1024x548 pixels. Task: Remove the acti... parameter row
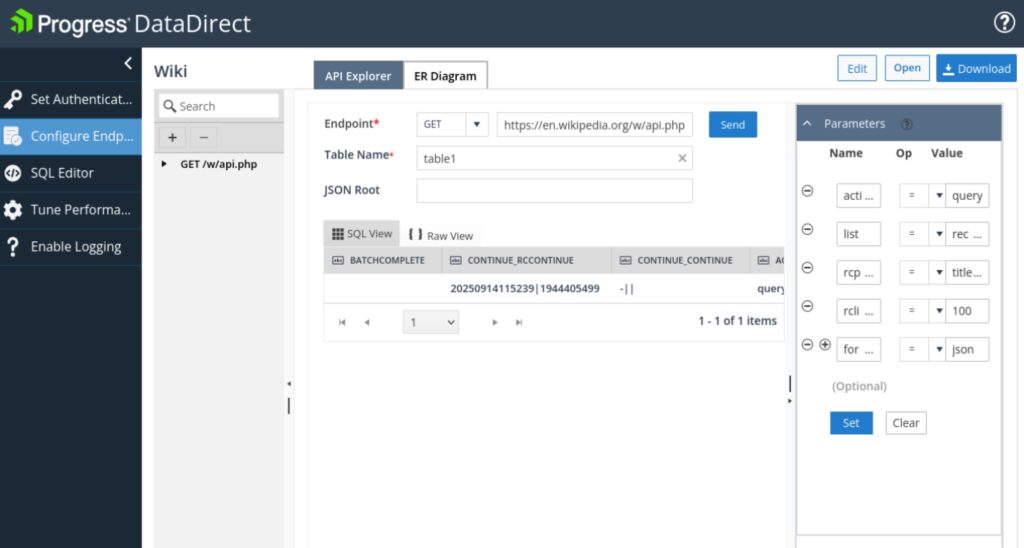click(x=807, y=191)
